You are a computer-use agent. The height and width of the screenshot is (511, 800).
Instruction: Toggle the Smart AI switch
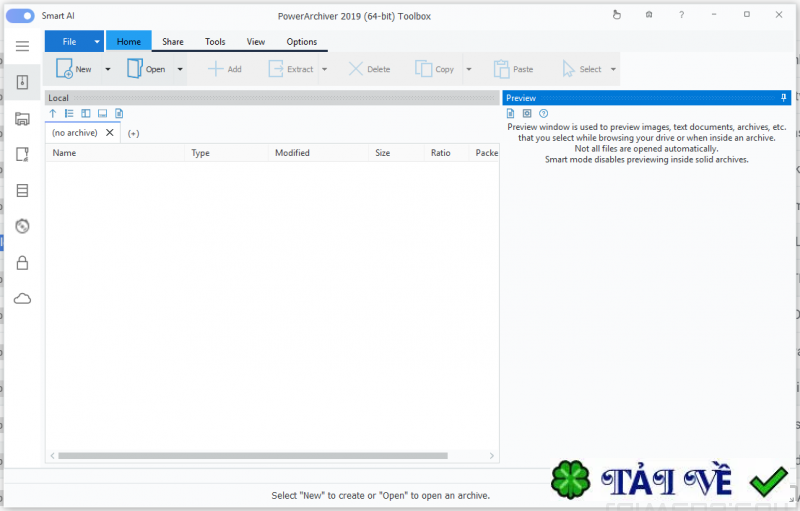tap(20, 16)
